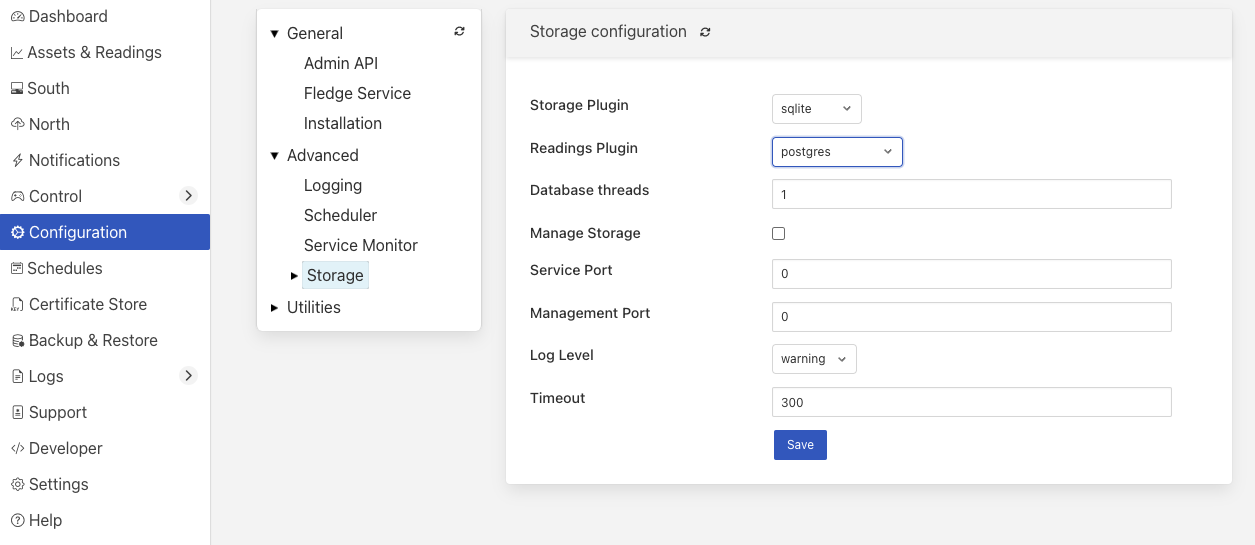Refresh the configuration category tree
The width and height of the screenshot is (1255, 545).
tap(459, 31)
